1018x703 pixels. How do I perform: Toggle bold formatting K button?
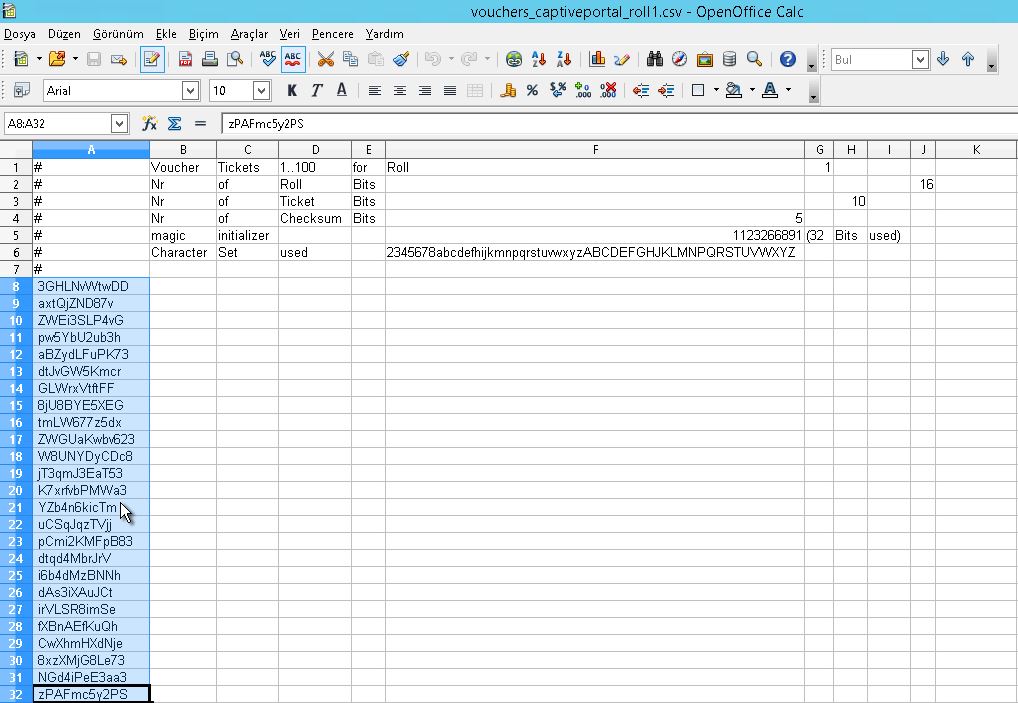coord(291,90)
